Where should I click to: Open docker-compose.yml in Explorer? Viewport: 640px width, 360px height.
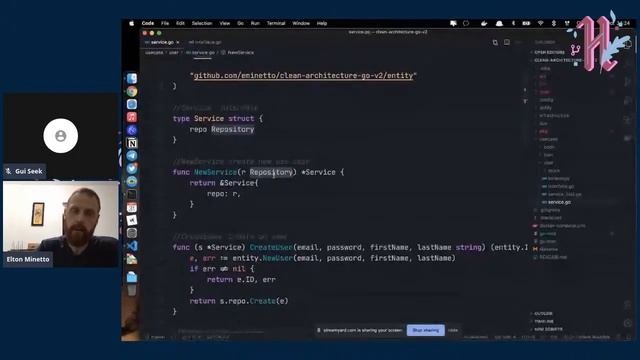pos(562,226)
